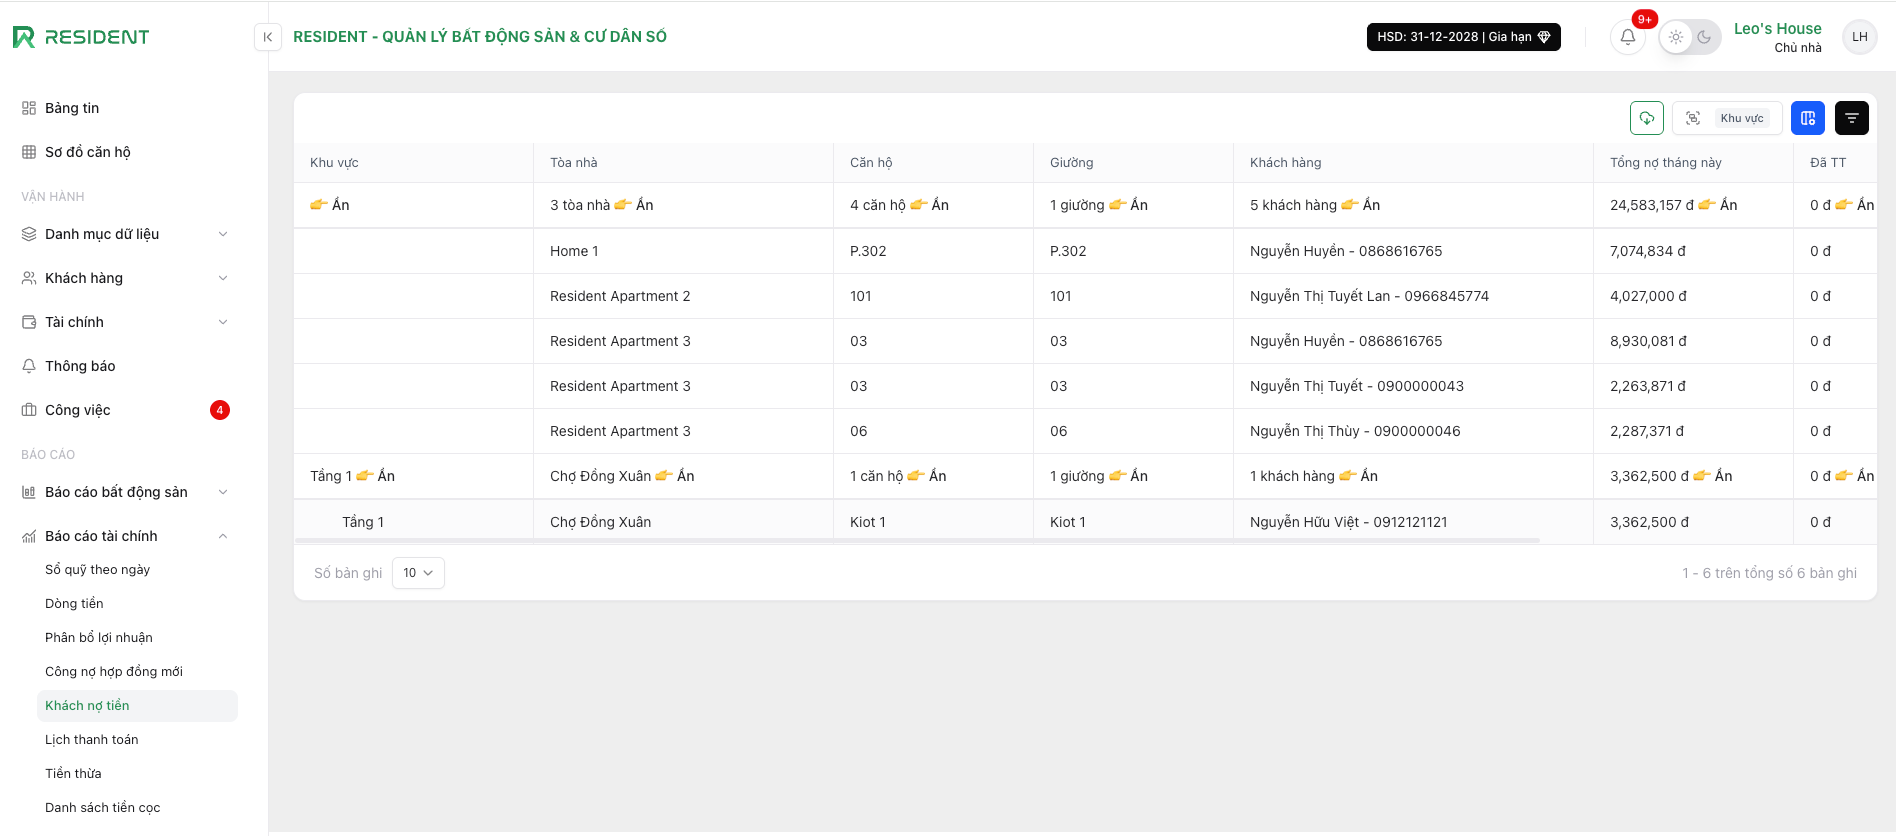Image resolution: width=1896 pixels, height=836 pixels.
Task: Open the records per page dropdown
Action: coord(418,573)
